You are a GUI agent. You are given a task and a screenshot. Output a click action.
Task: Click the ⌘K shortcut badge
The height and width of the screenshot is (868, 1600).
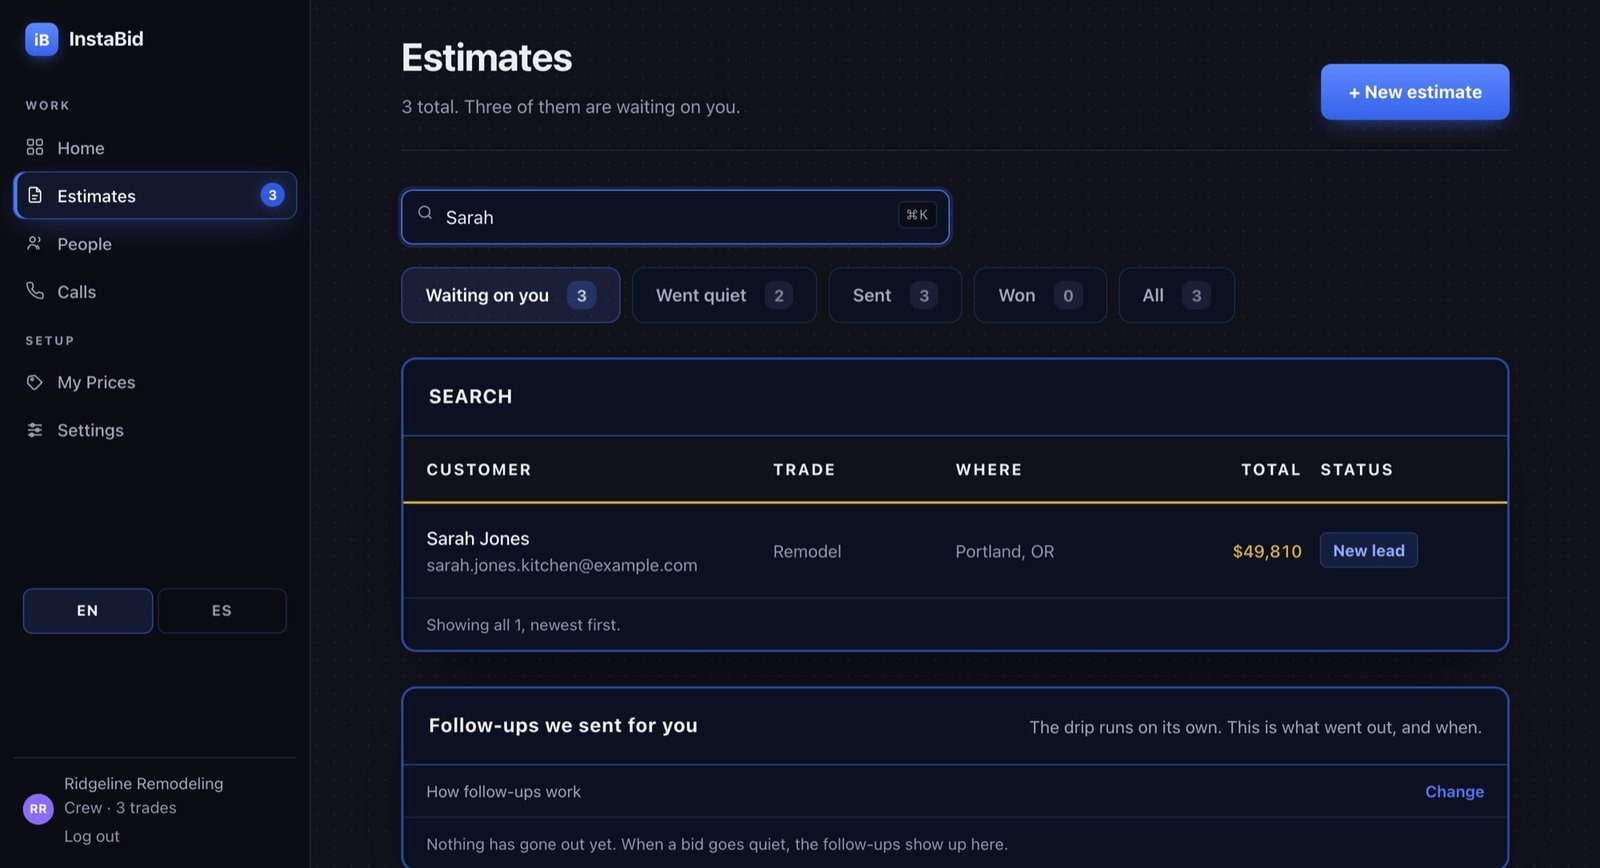pyautogui.click(x=917, y=215)
